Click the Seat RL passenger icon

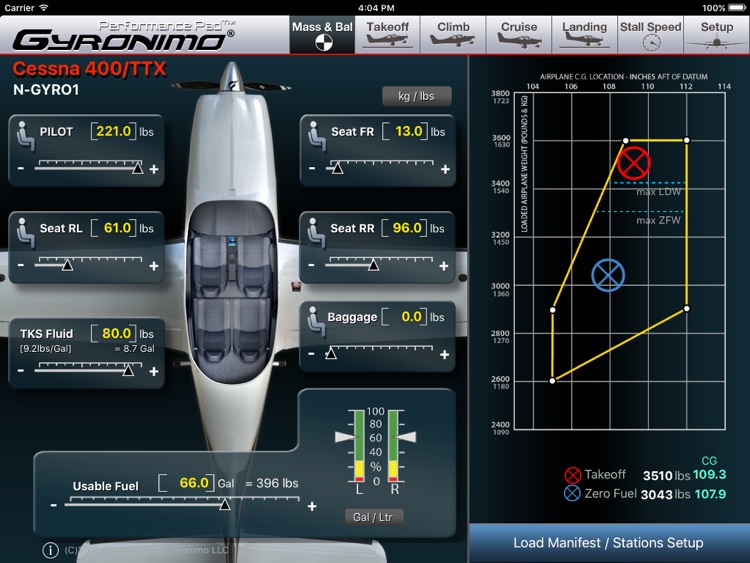pos(25,232)
